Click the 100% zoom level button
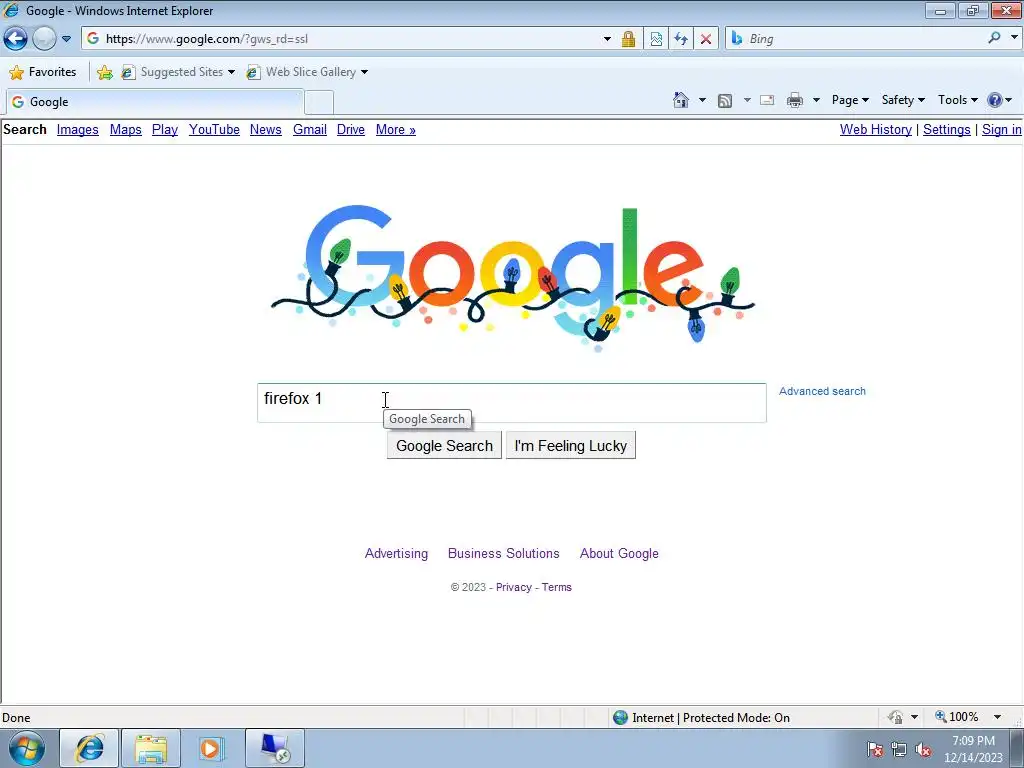Image resolution: width=1024 pixels, height=768 pixels. pyautogui.click(x=956, y=717)
